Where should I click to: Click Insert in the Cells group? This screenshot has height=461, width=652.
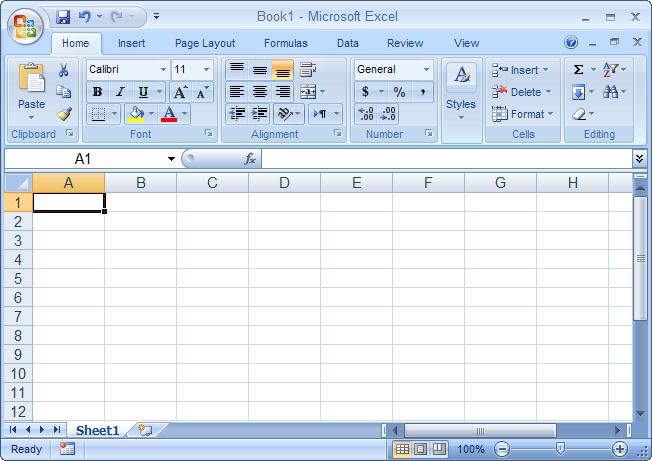click(x=521, y=70)
